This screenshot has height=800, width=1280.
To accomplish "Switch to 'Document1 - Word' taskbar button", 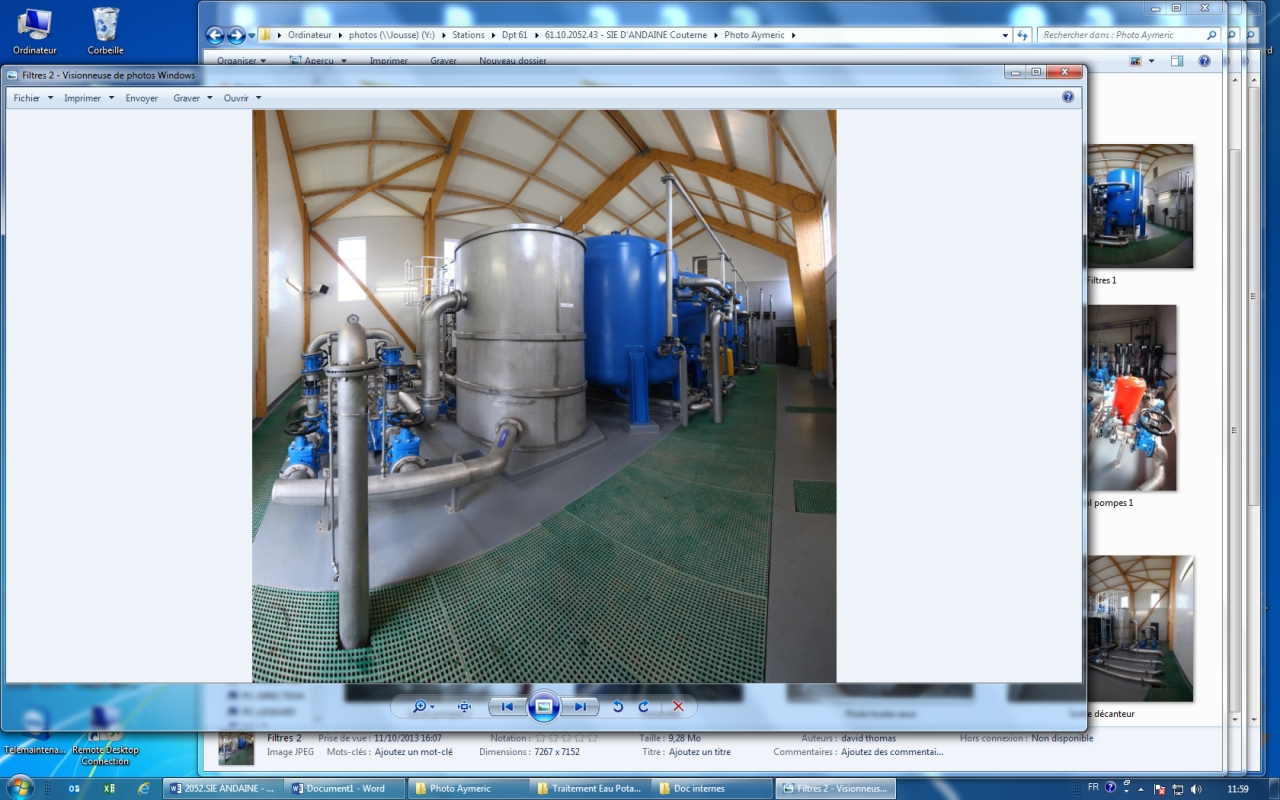I will tap(347, 788).
